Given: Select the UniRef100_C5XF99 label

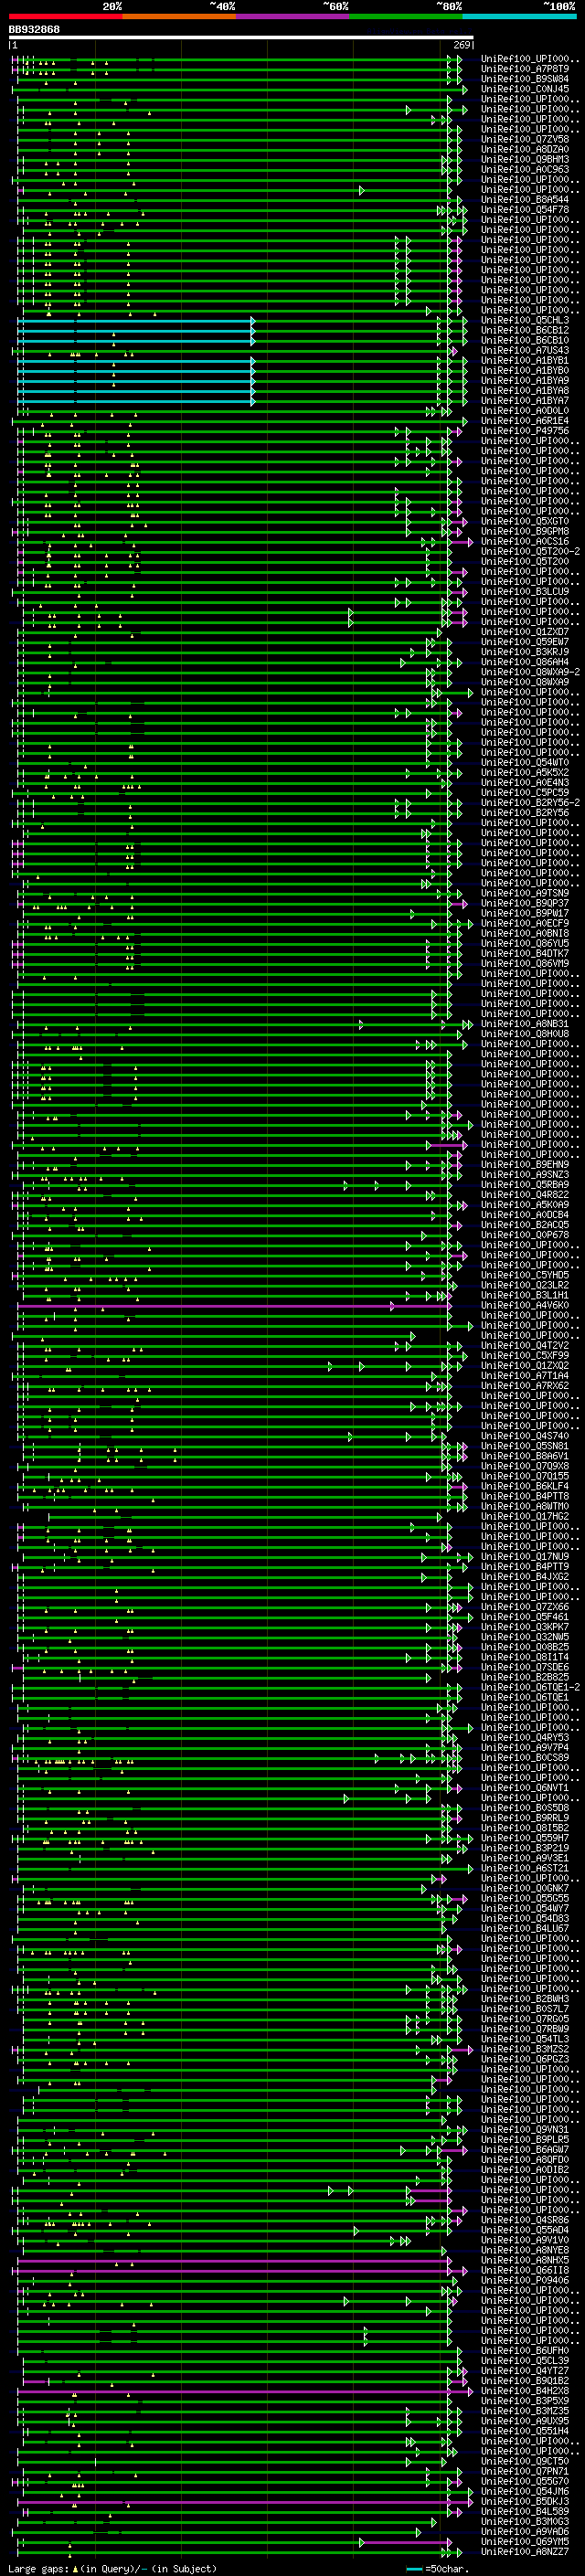Looking at the screenshot, I should (x=525, y=1355).
